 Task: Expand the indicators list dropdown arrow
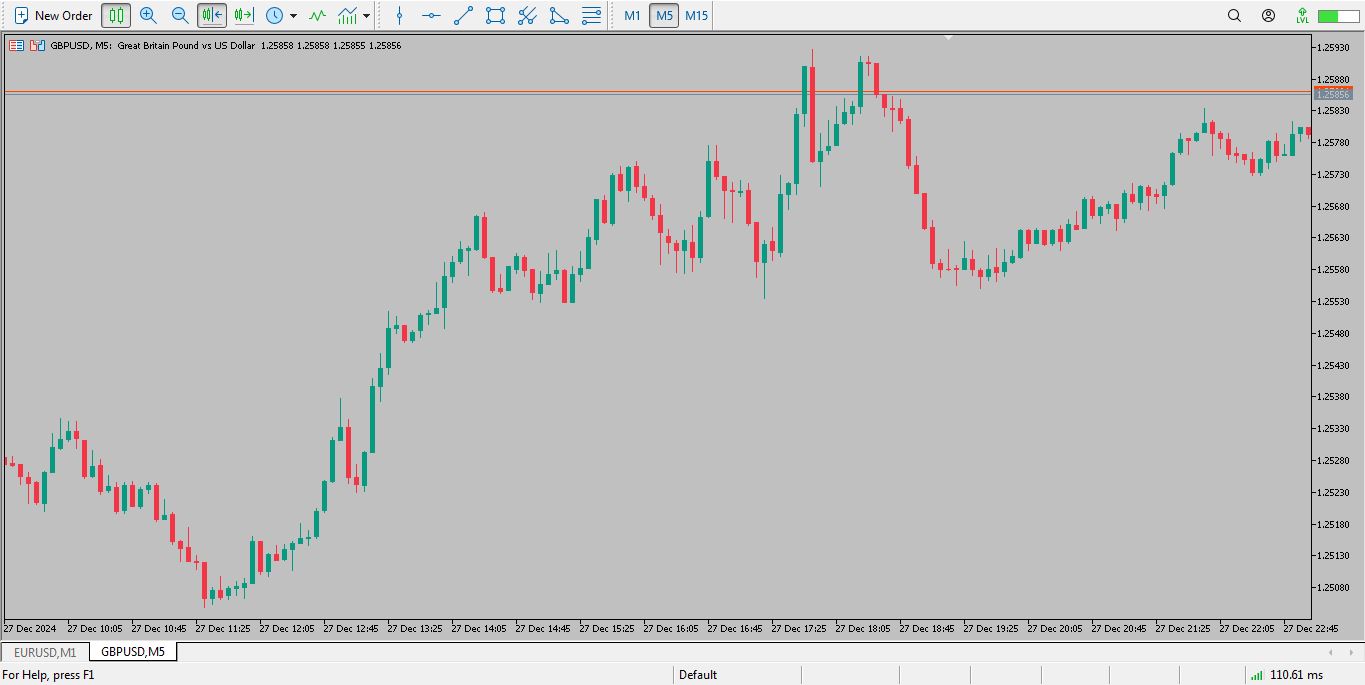367,16
